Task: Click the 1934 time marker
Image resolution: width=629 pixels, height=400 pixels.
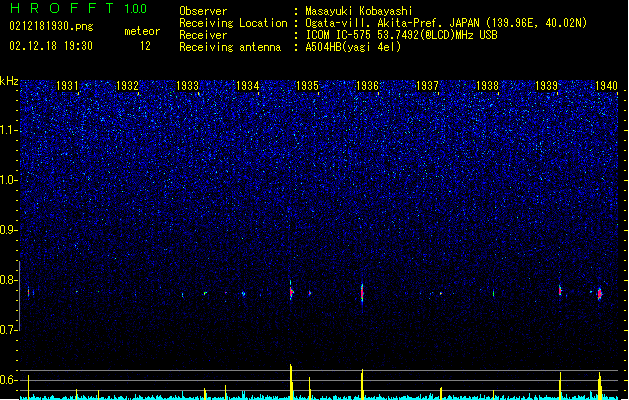Action: pos(248,85)
